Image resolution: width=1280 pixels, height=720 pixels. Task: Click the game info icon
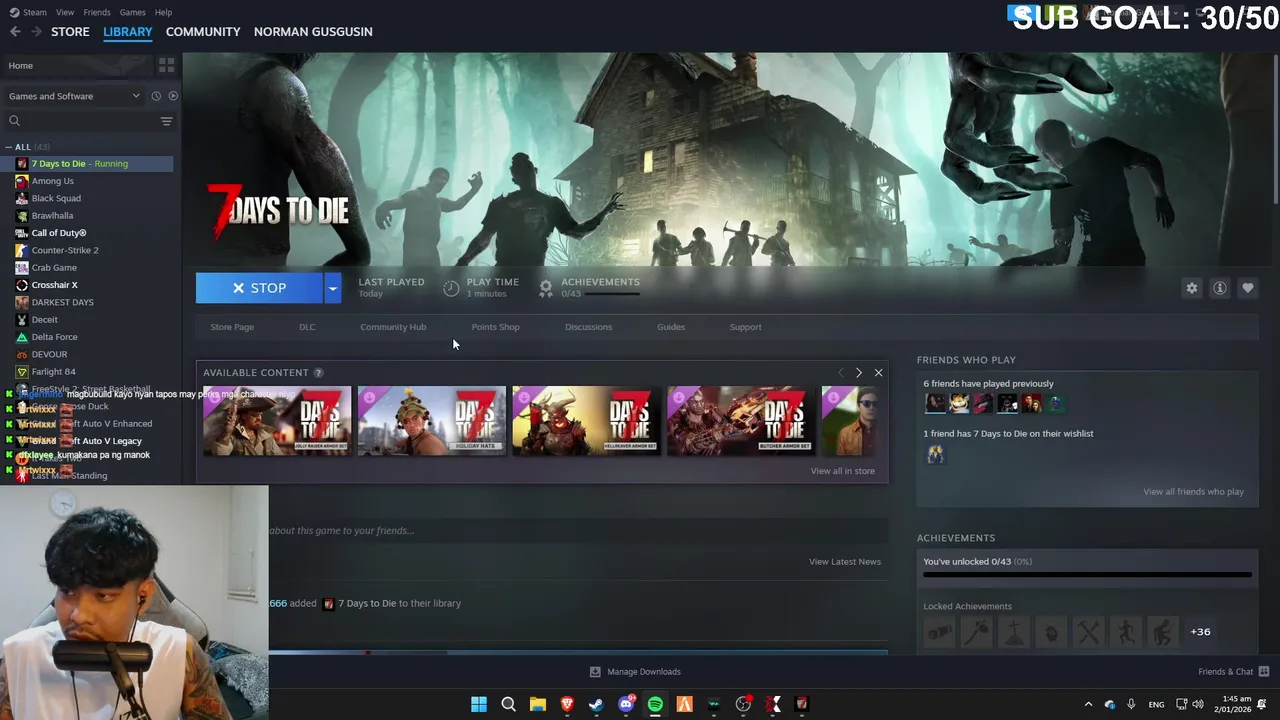pos(1220,288)
